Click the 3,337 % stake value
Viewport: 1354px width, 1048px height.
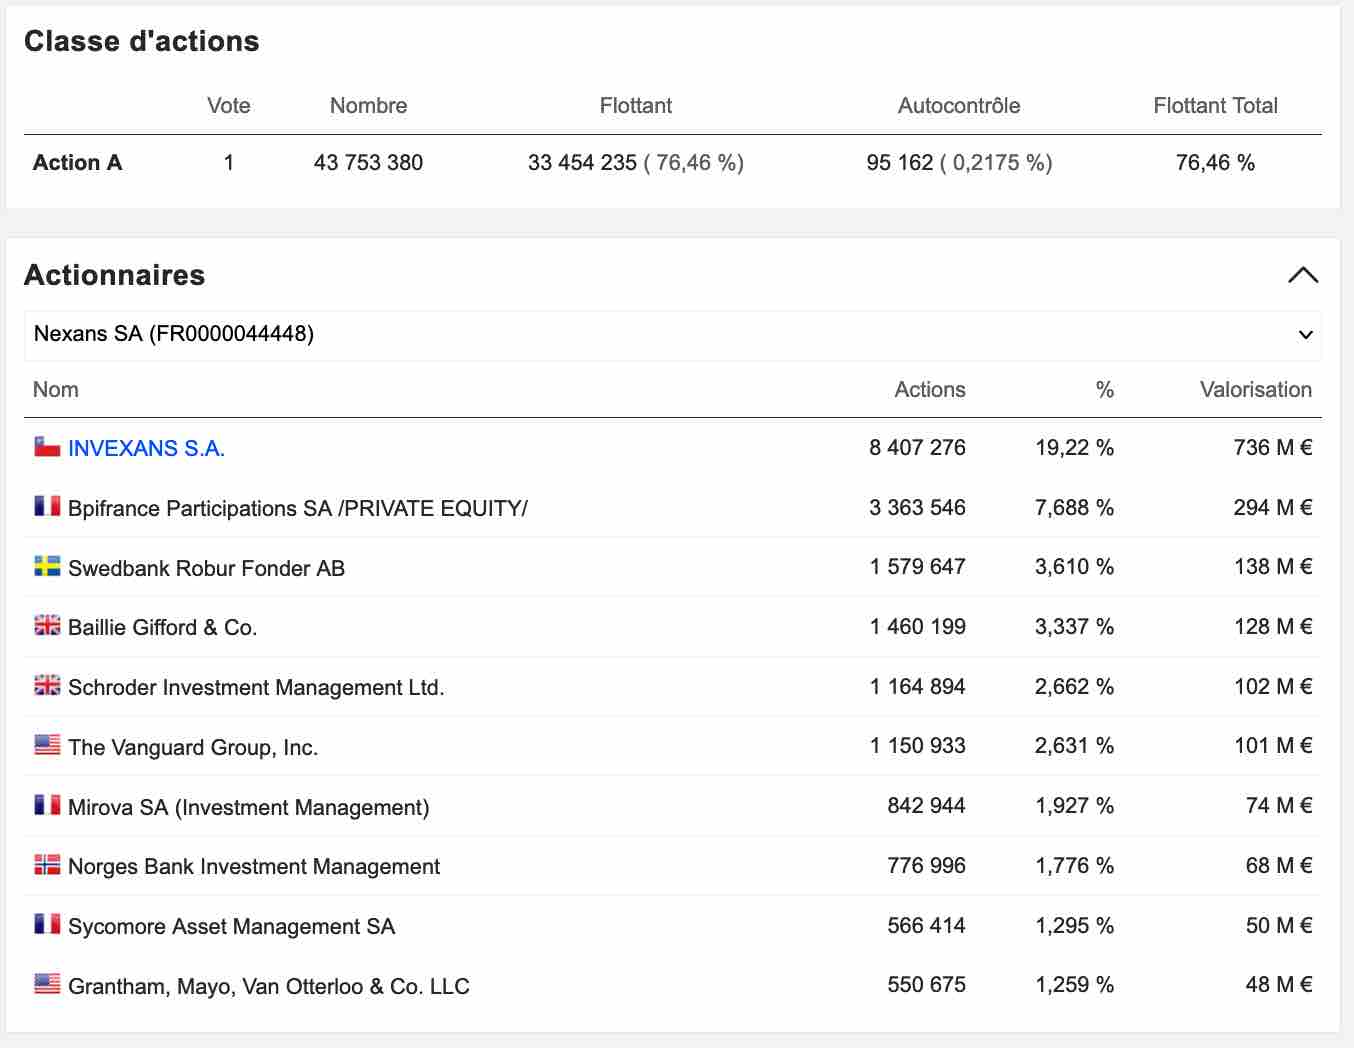pyautogui.click(x=1074, y=626)
